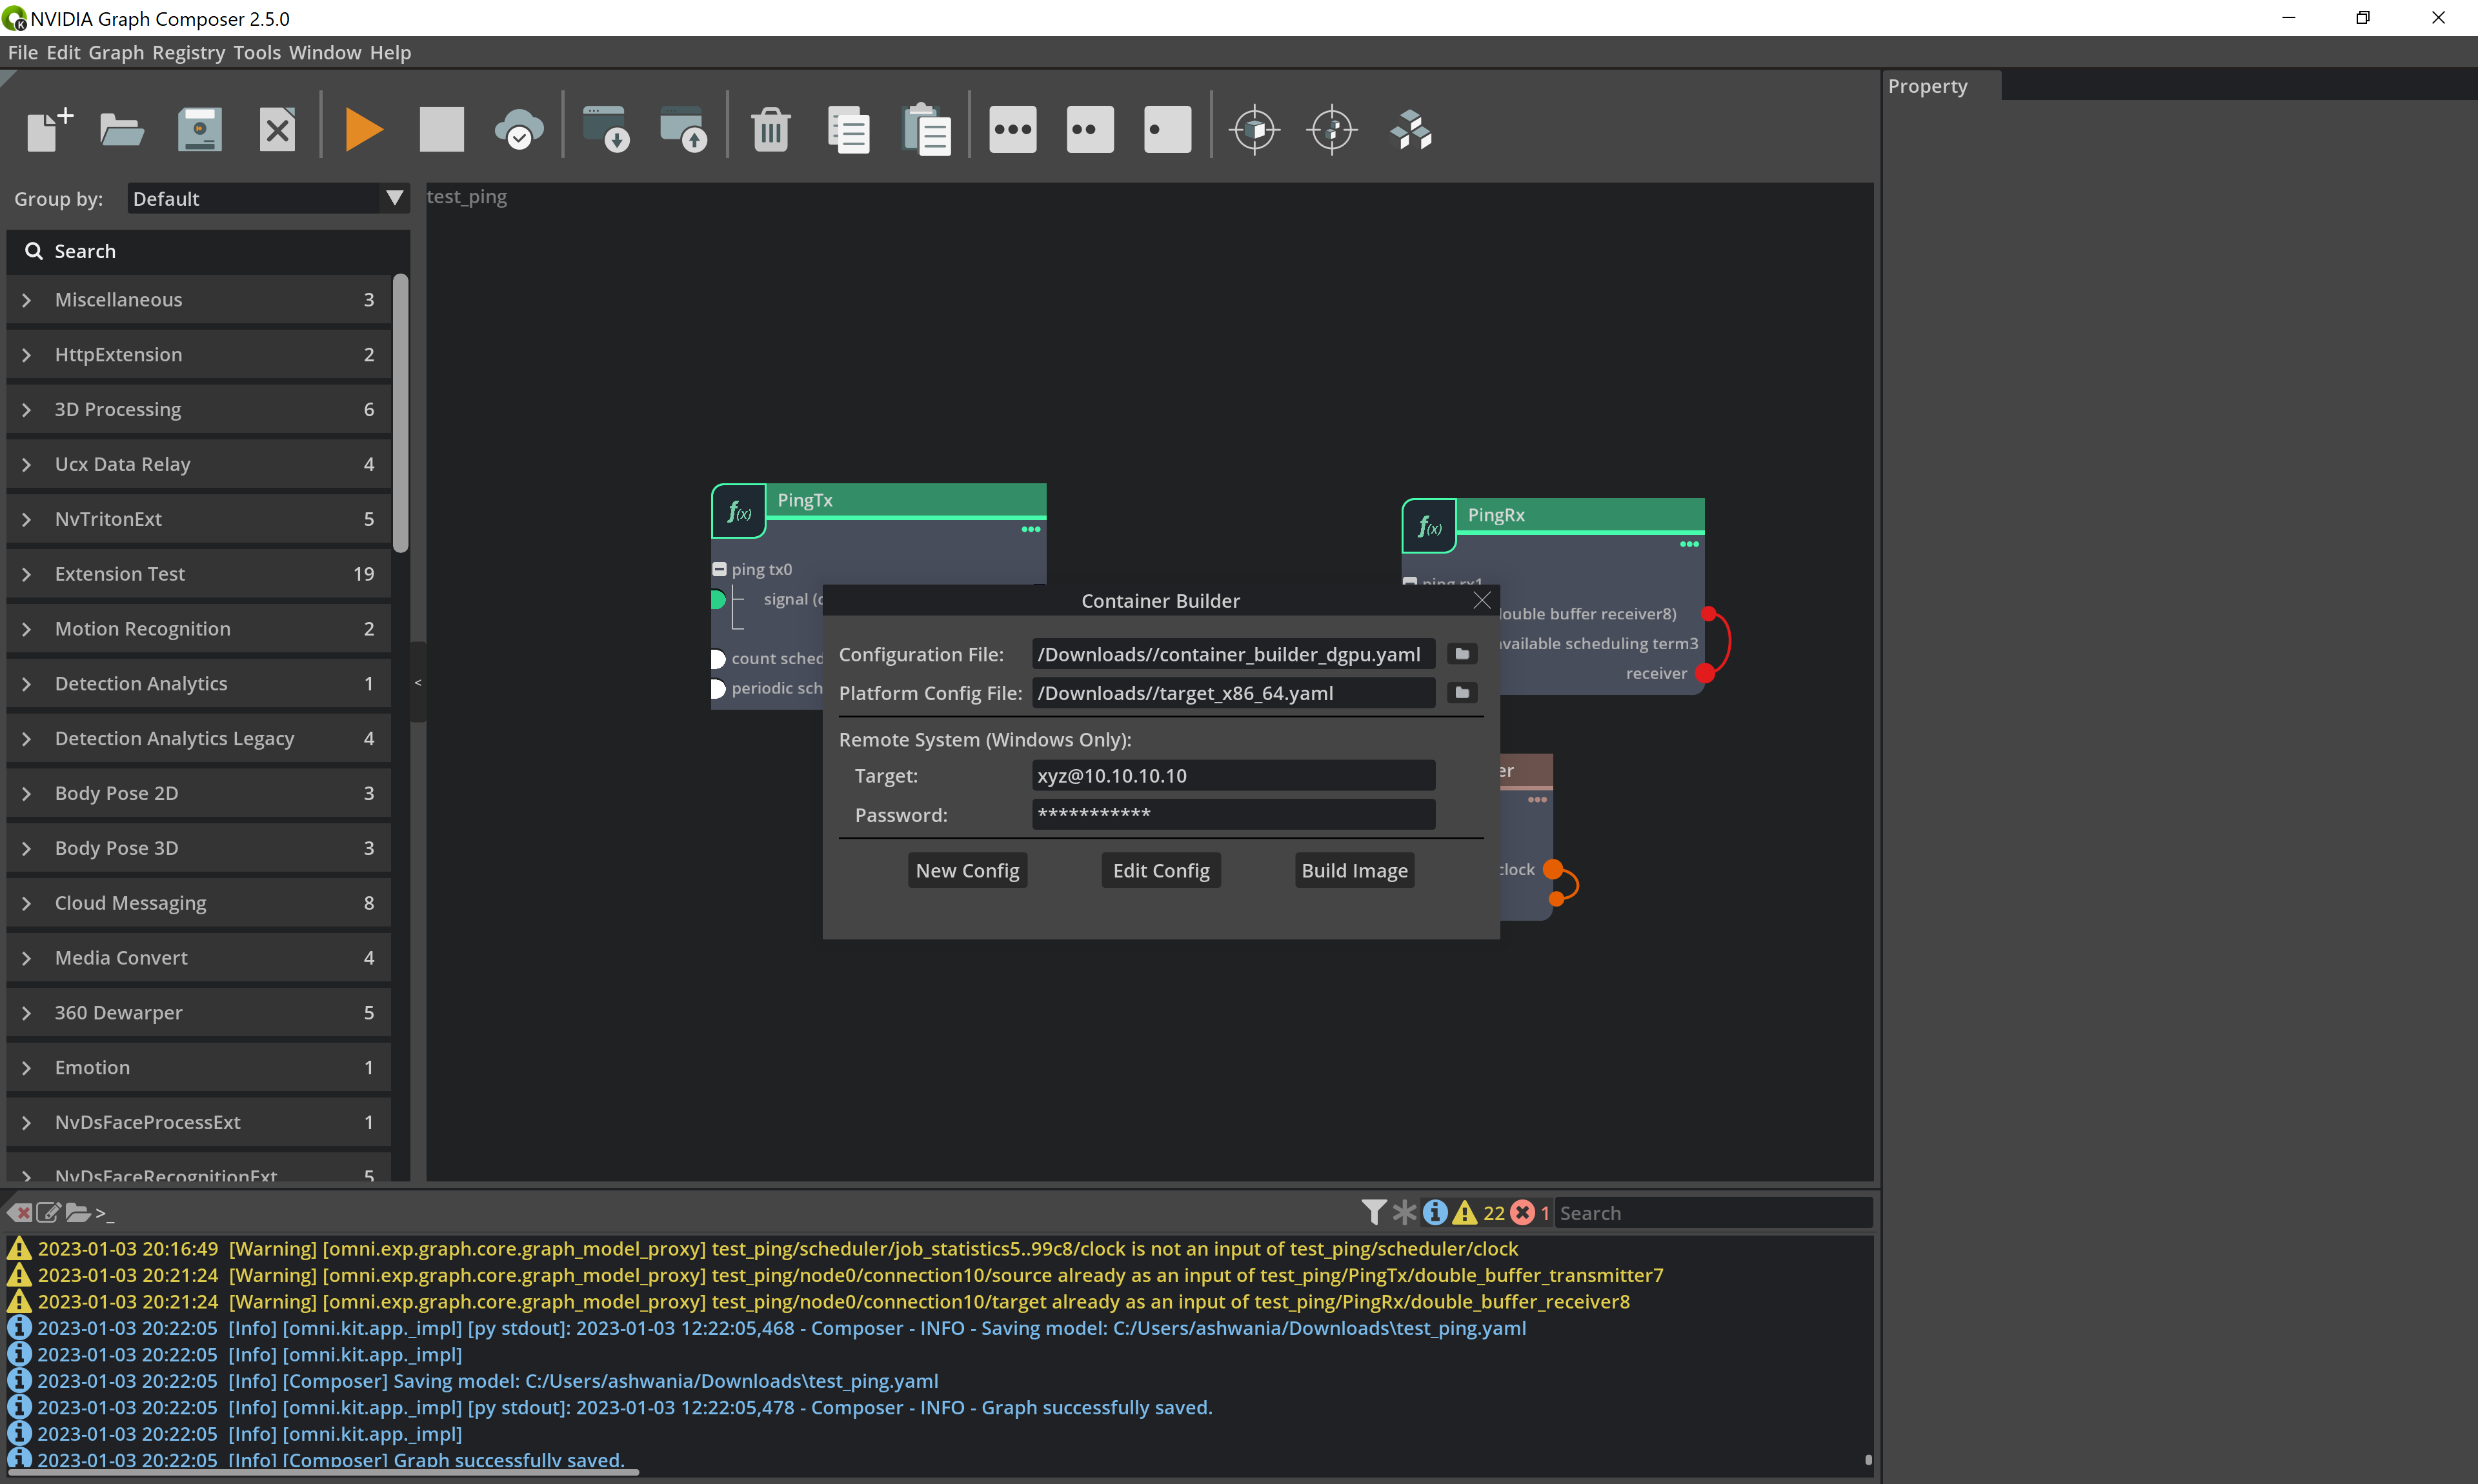This screenshot has height=1484, width=2478.
Task: Open the Tools menu
Action: pyautogui.click(x=257, y=52)
